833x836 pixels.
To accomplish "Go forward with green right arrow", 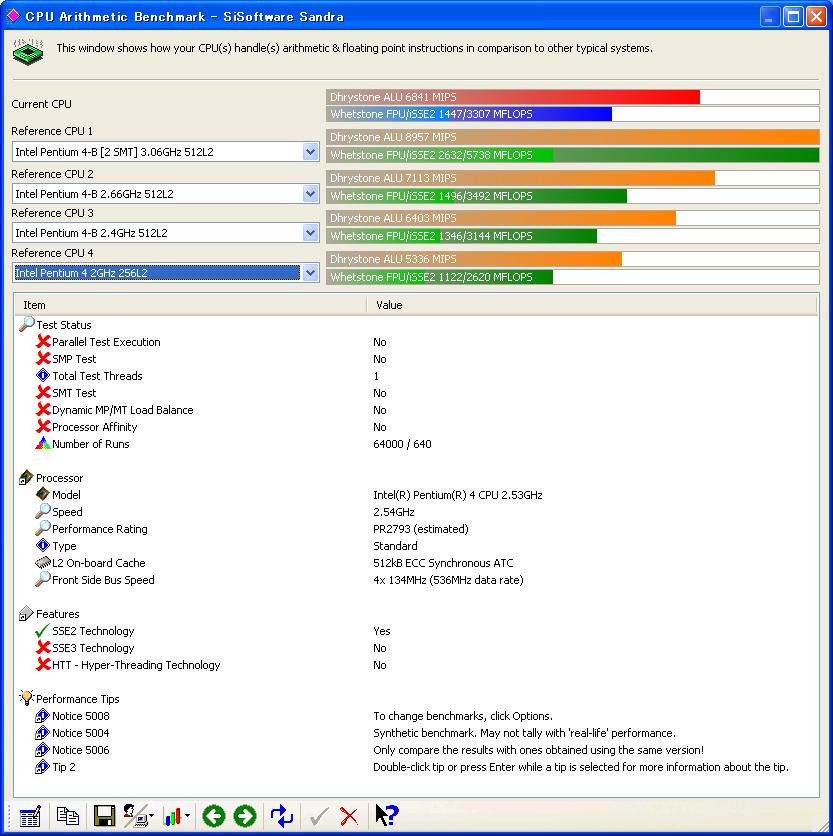I will pyautogui.click(x=245, y=816).
